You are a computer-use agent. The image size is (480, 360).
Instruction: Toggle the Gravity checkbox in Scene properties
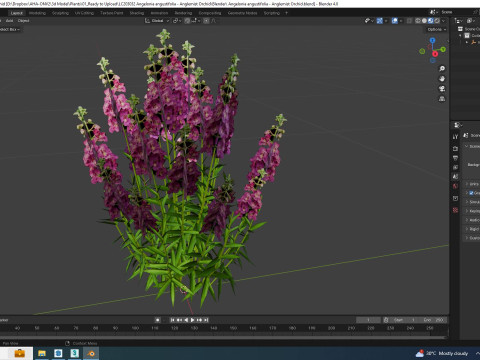pos(471,193)
